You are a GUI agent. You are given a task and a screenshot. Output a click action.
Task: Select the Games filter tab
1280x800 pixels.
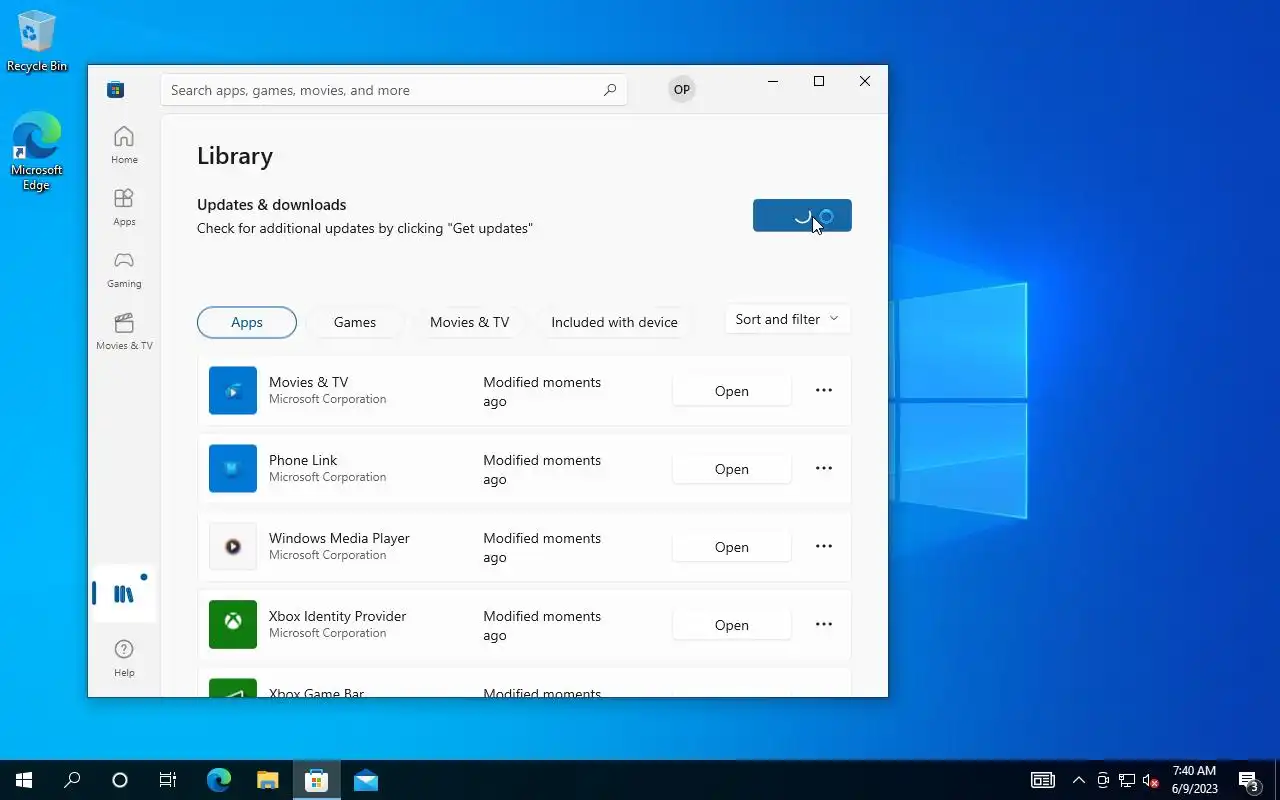355,322
